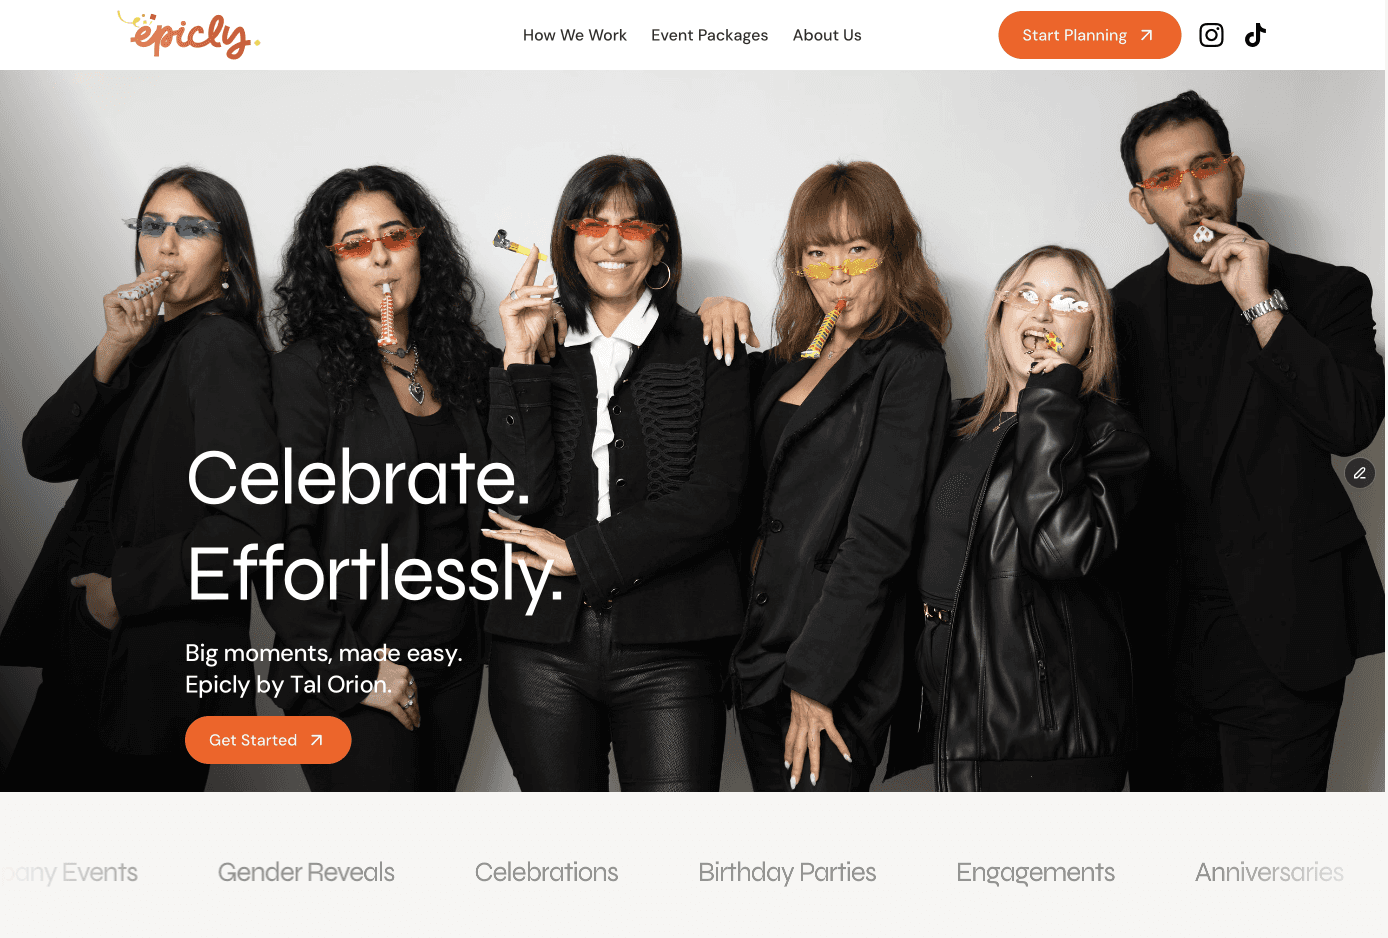Image resolution: width=1388 pixels, height=938 pixels.
Task: Select Birthday Parties in the scrolling strip
Action: click(787, 873)
